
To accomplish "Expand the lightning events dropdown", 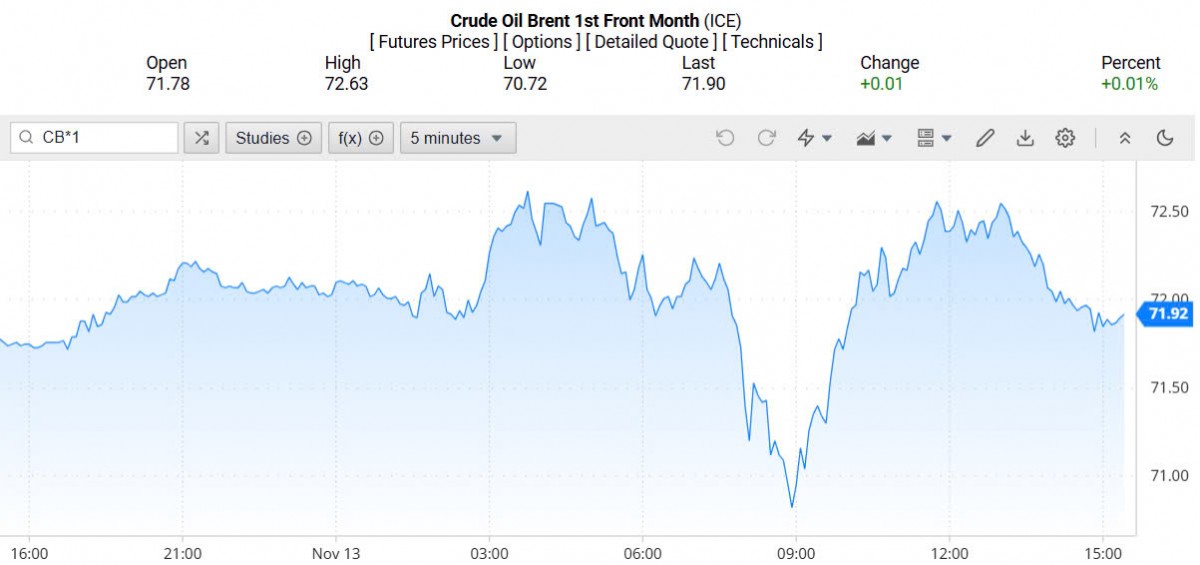I will click(x=814, y=138).
